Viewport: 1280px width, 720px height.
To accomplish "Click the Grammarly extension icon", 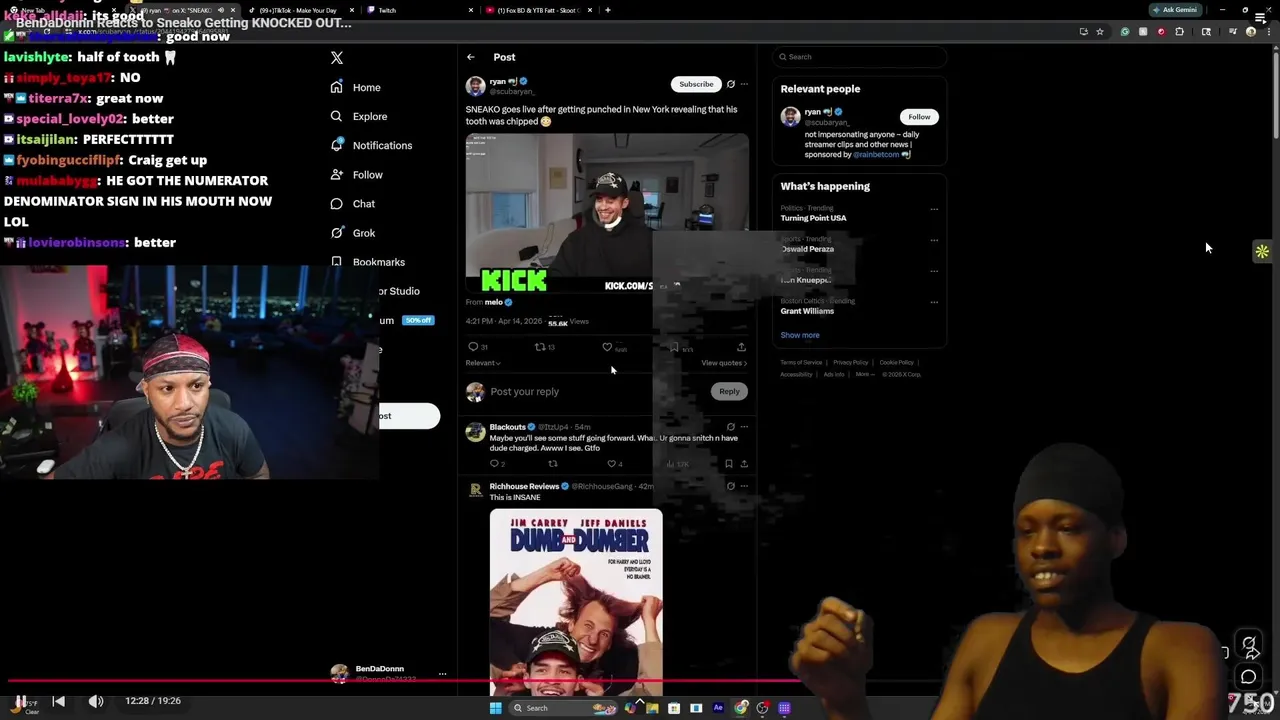I will point(1124,32).
